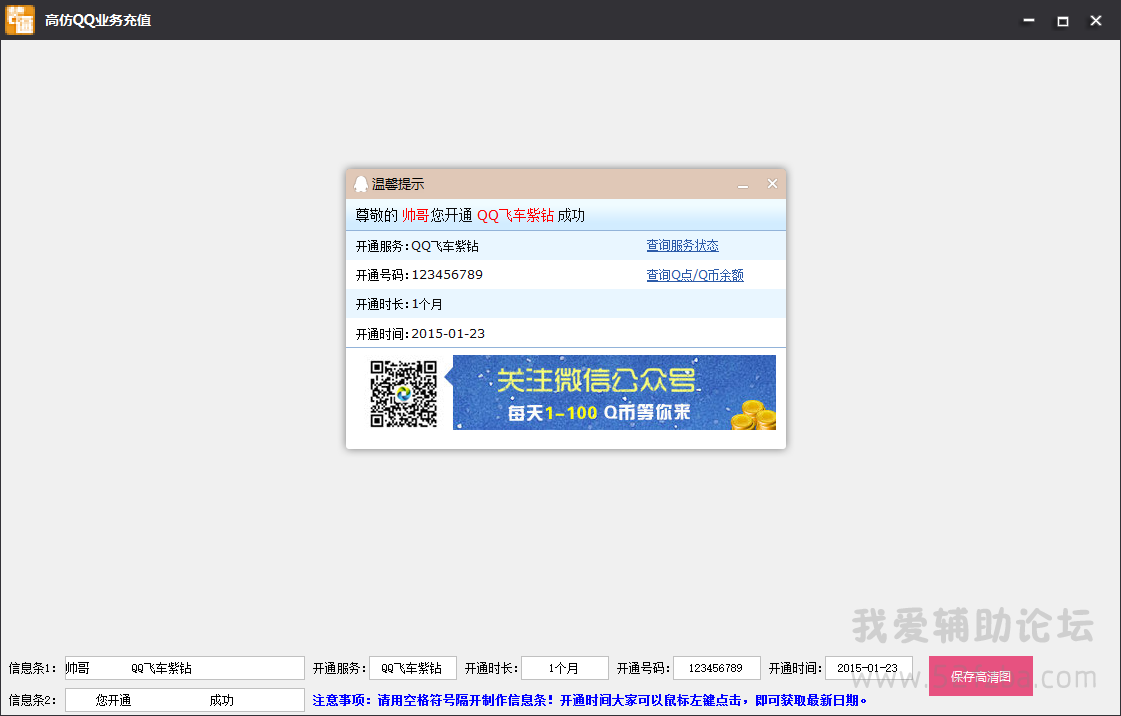Screen dimensions: 1121x716
Task: Click the QQ penguin icon in the dialog
Action: point(360,184)
